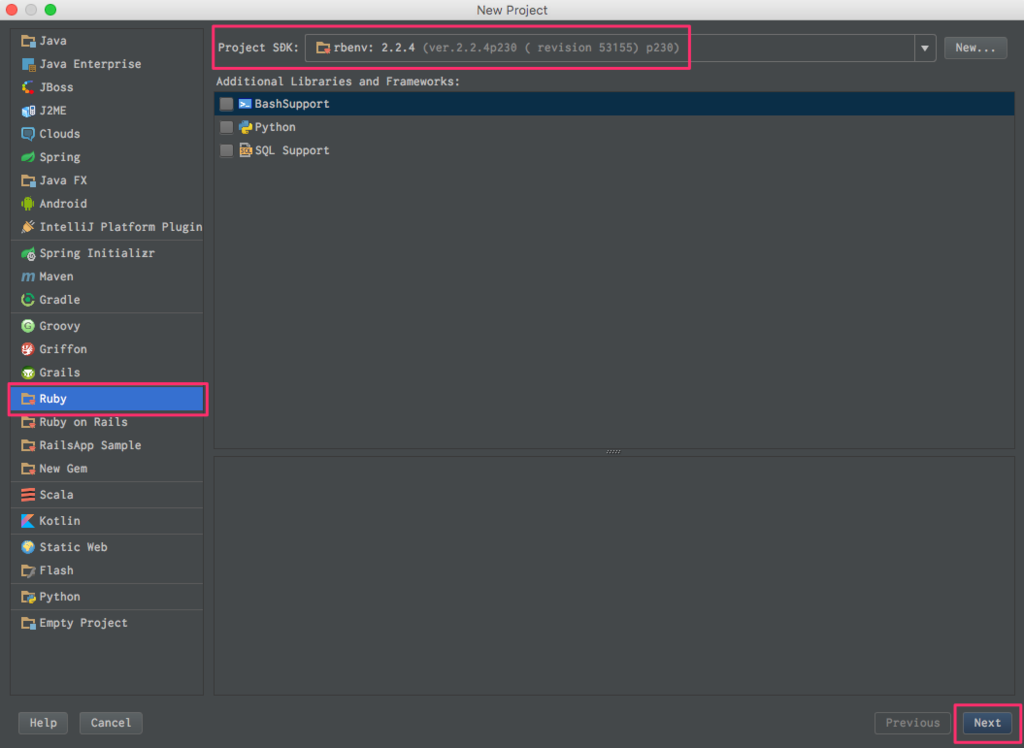Select the Spring leaf icon
This screenshot has height=748, width=1024.
[28, 157]
